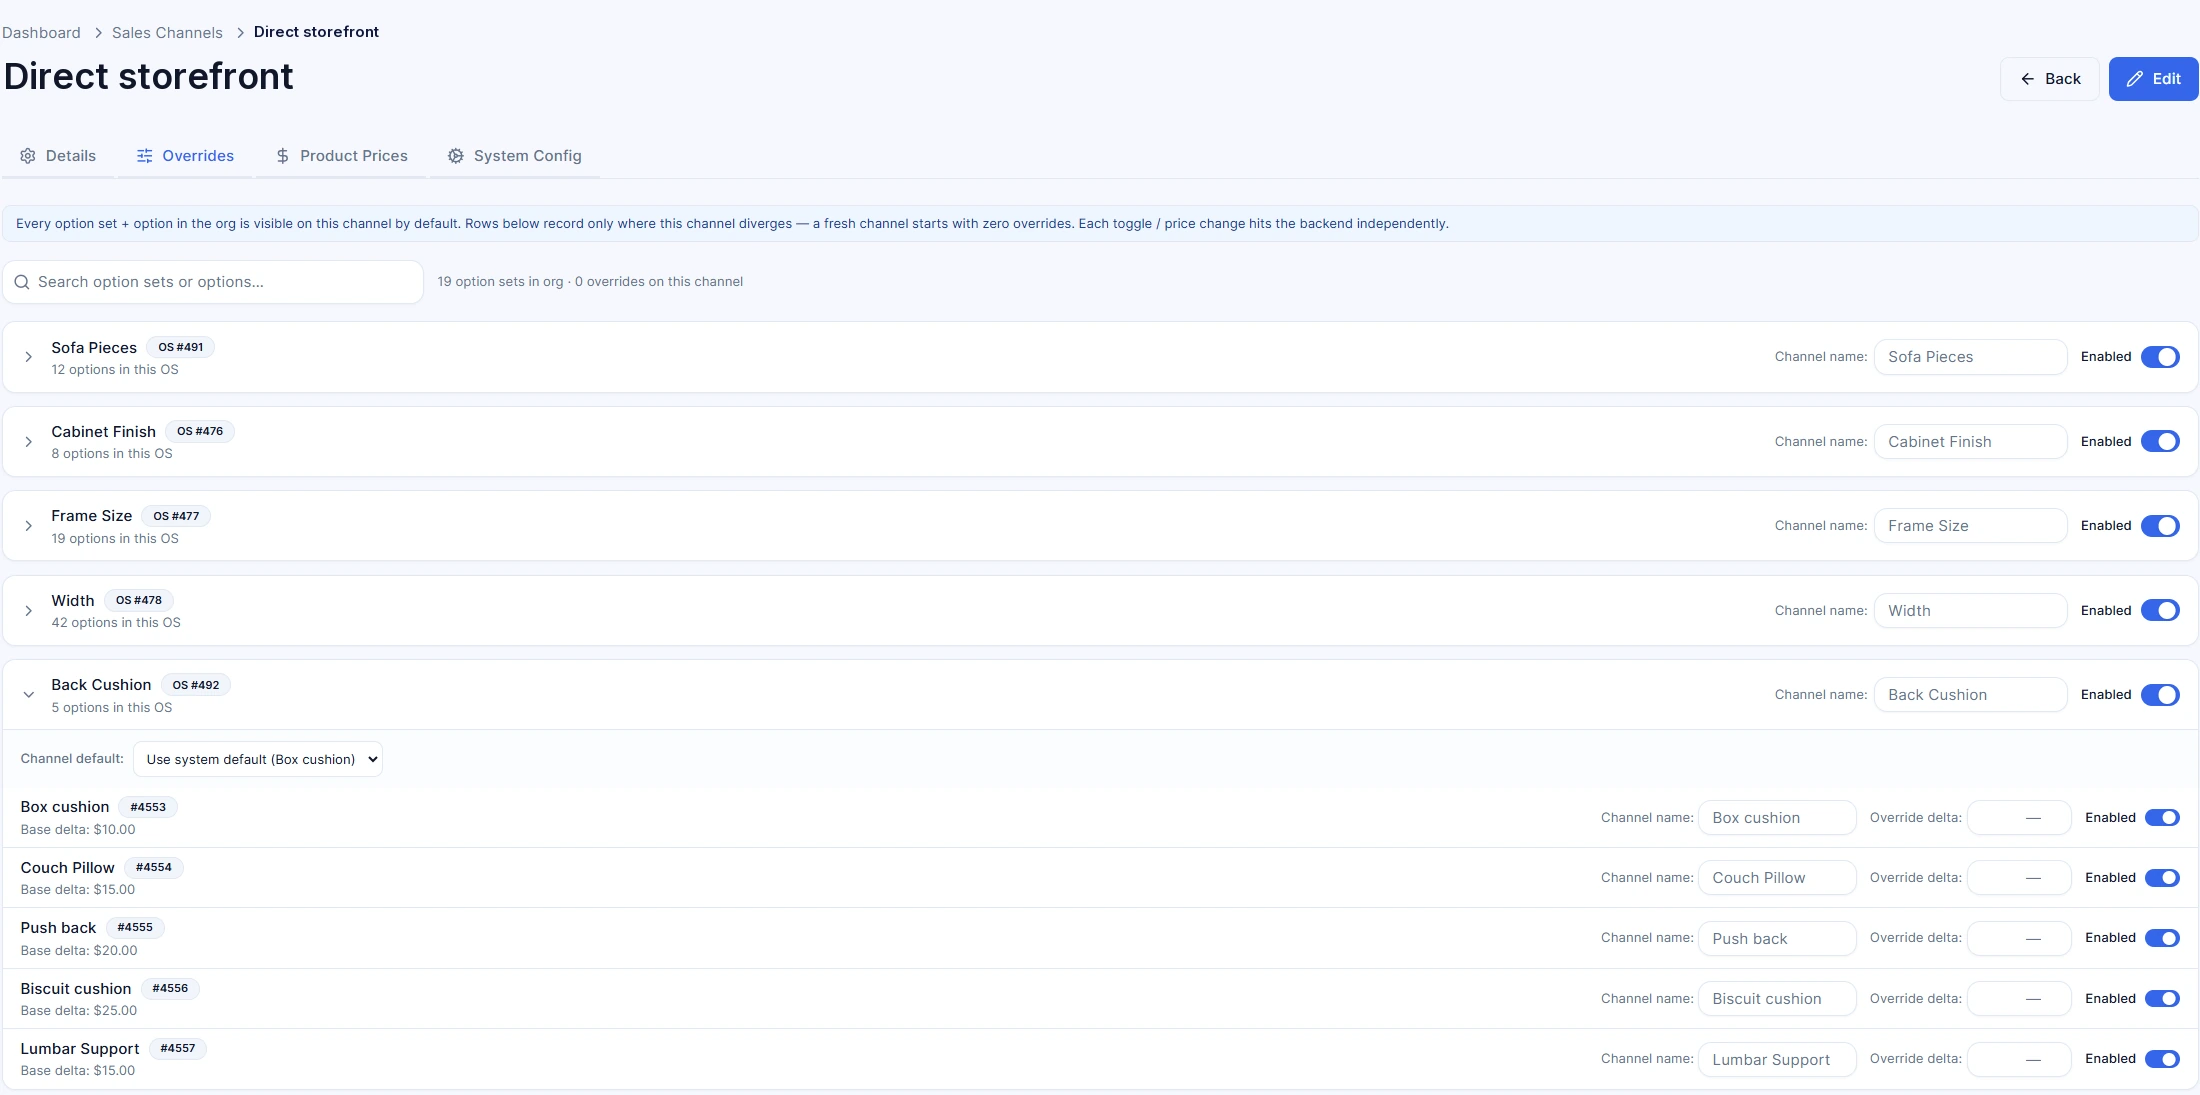The image size is (2200, 1095).
Task: Open Sales Channels breadcrumb link
Action: (x=167, y=33)
